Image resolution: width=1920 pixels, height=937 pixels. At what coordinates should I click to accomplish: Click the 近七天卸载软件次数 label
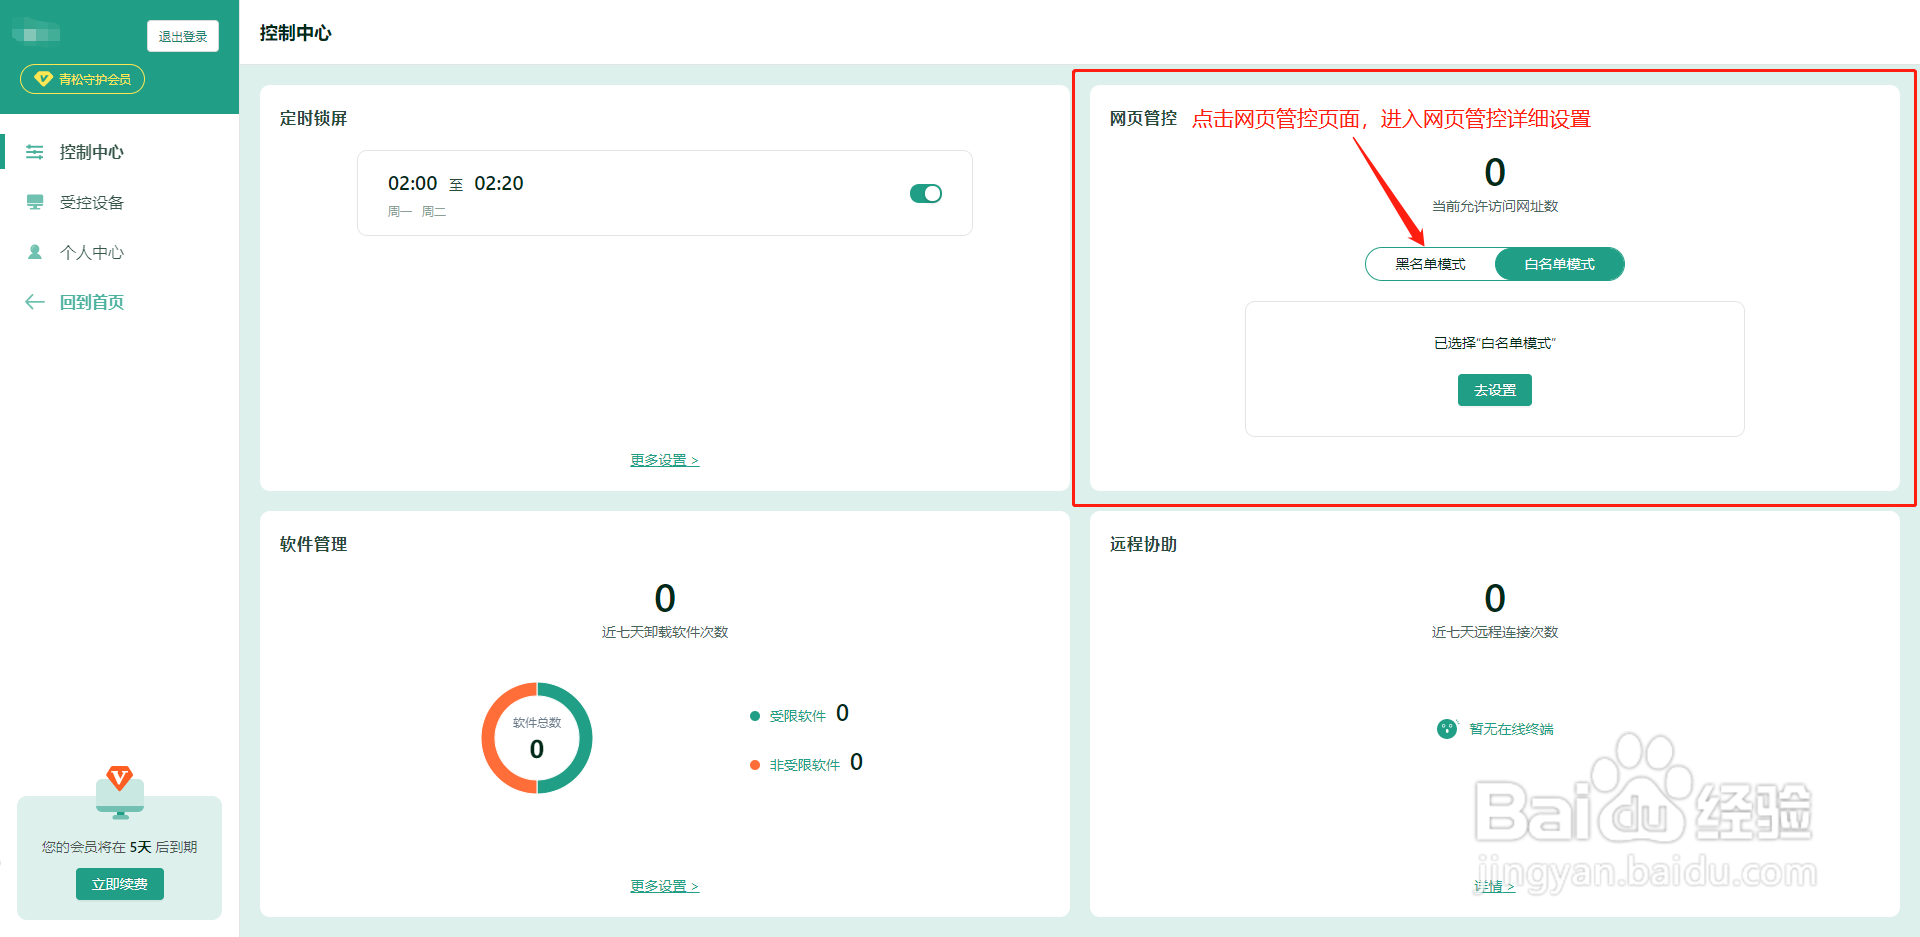click(x=665, y=632)
